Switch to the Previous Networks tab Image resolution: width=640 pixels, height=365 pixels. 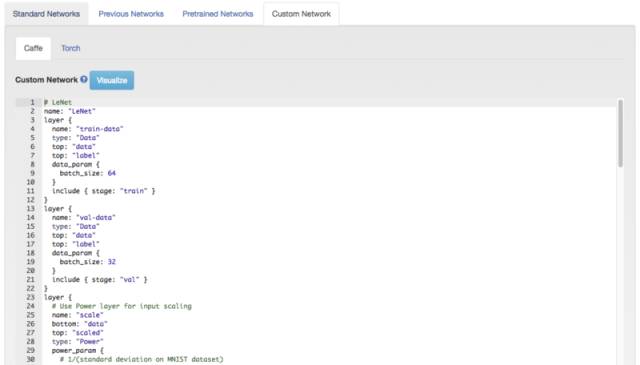(131, 14)
